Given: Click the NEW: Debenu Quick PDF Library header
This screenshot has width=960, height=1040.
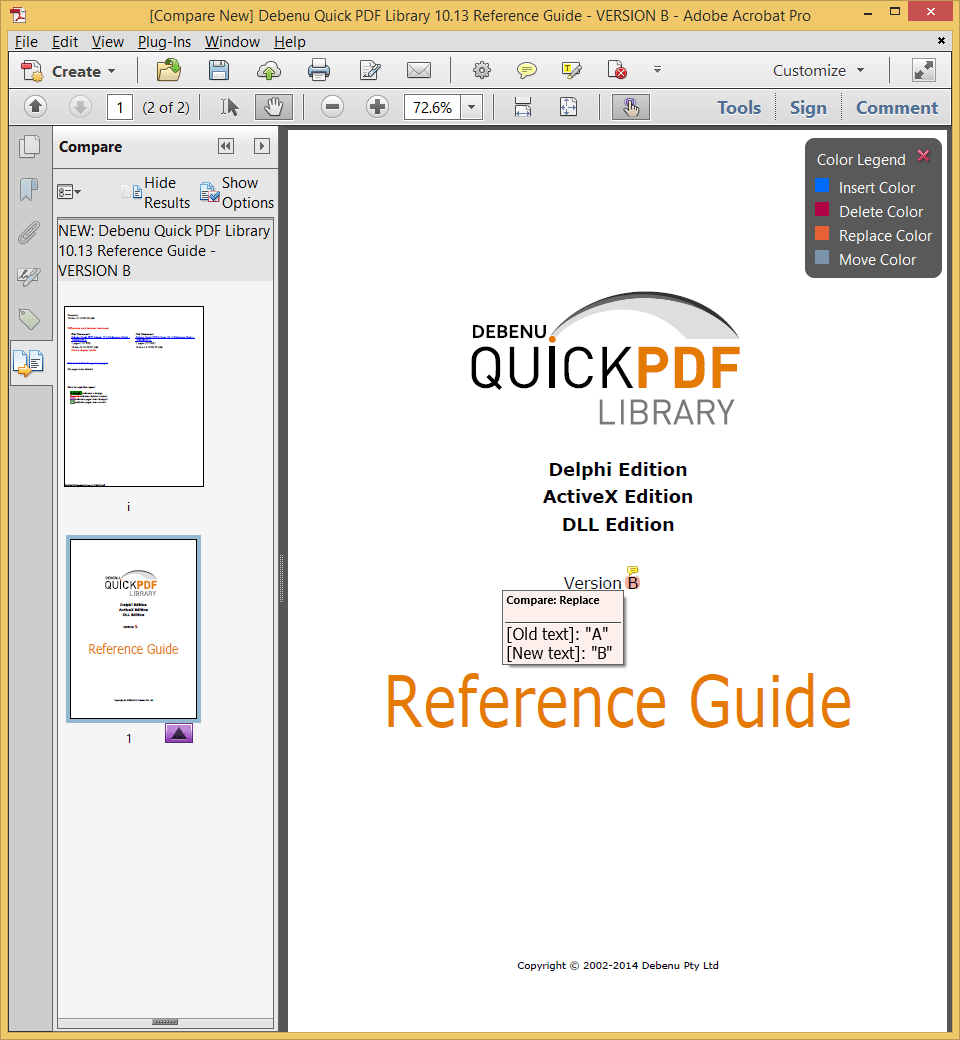Looking at the screenshot, I should [165, 250].
